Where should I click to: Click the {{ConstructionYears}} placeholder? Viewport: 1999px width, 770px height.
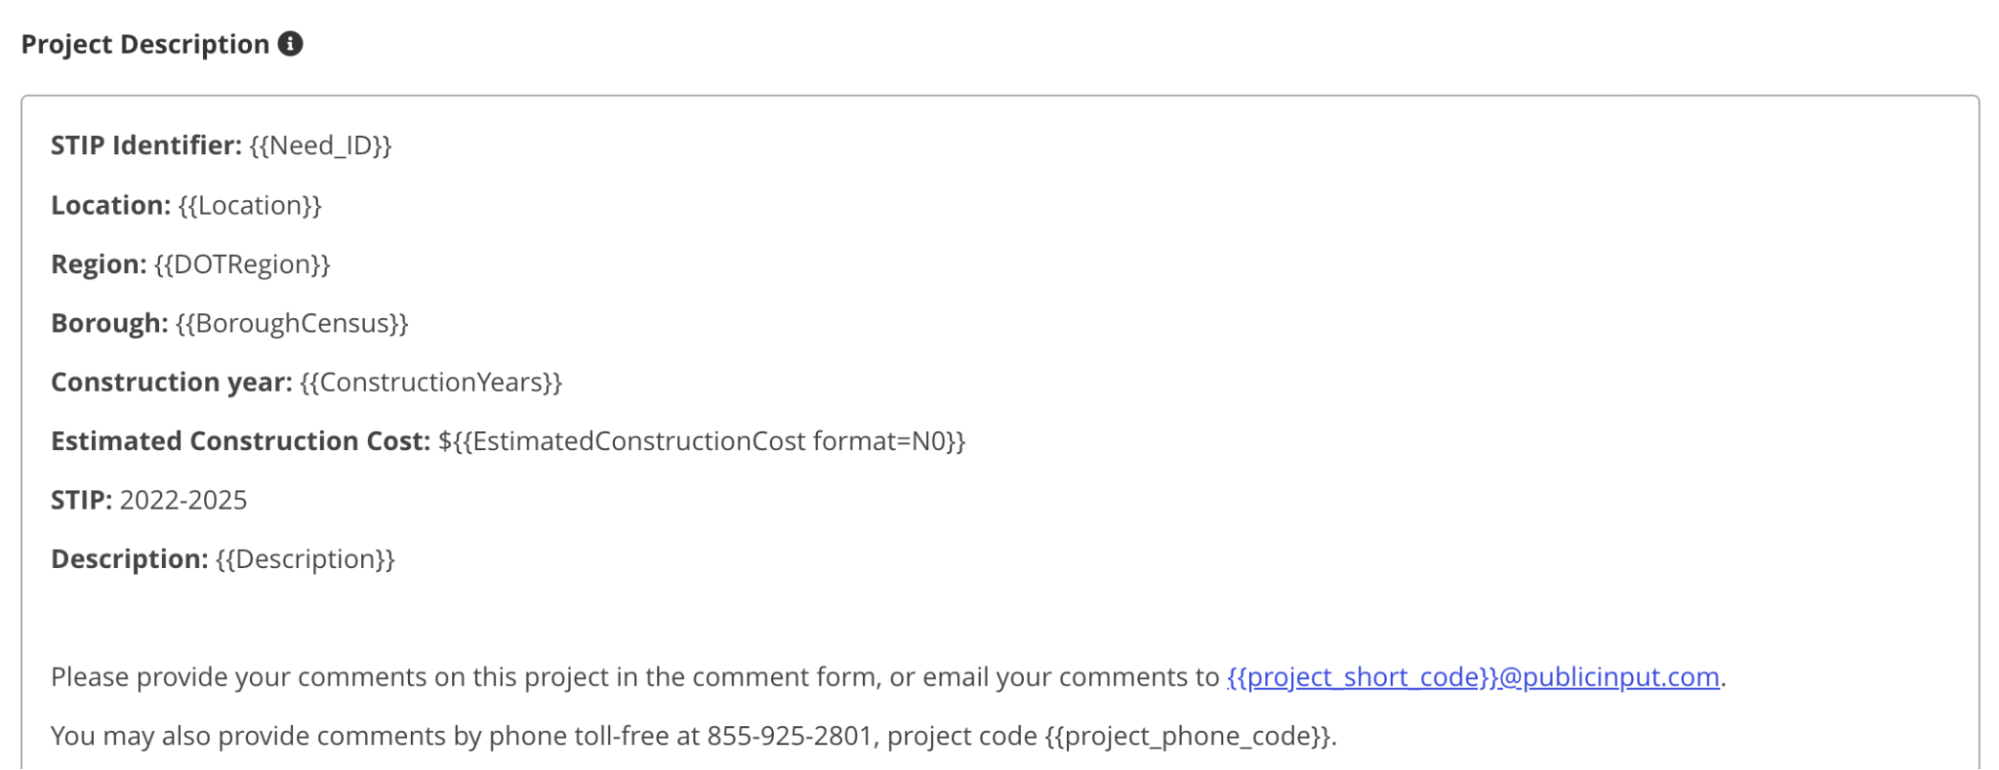click(431, 383)
